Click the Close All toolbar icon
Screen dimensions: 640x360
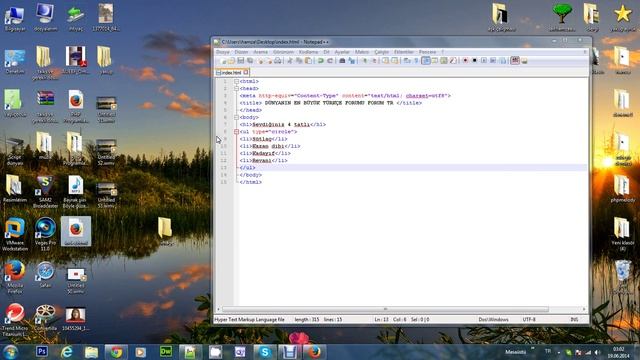coord(269,61)
